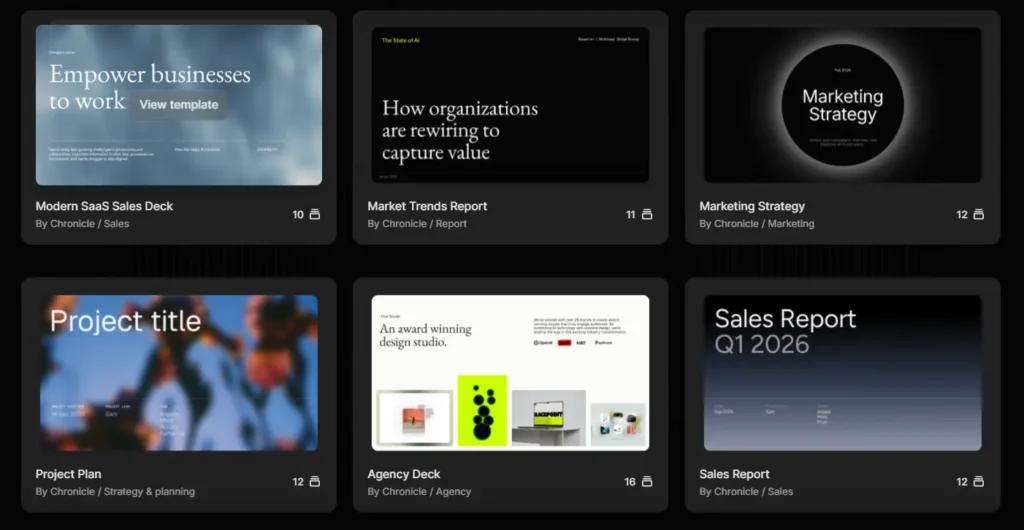
Task: Click the Market Trends Report title
Action: tap(427, 206)
